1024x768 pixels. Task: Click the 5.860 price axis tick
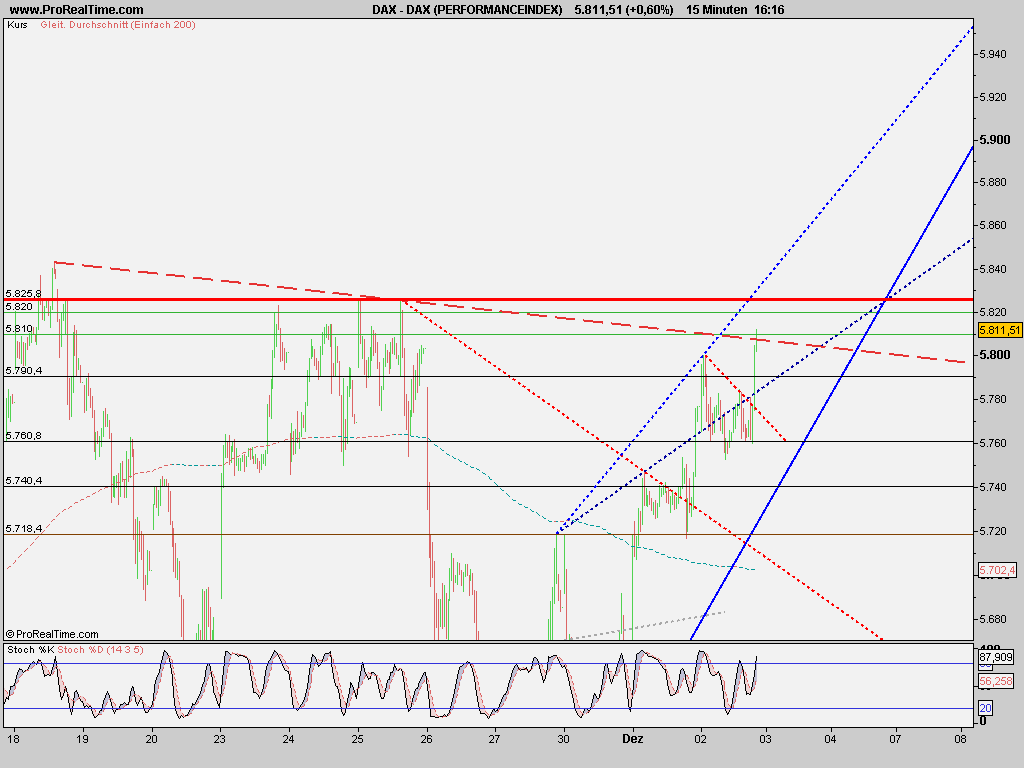(x=993, y=225)
